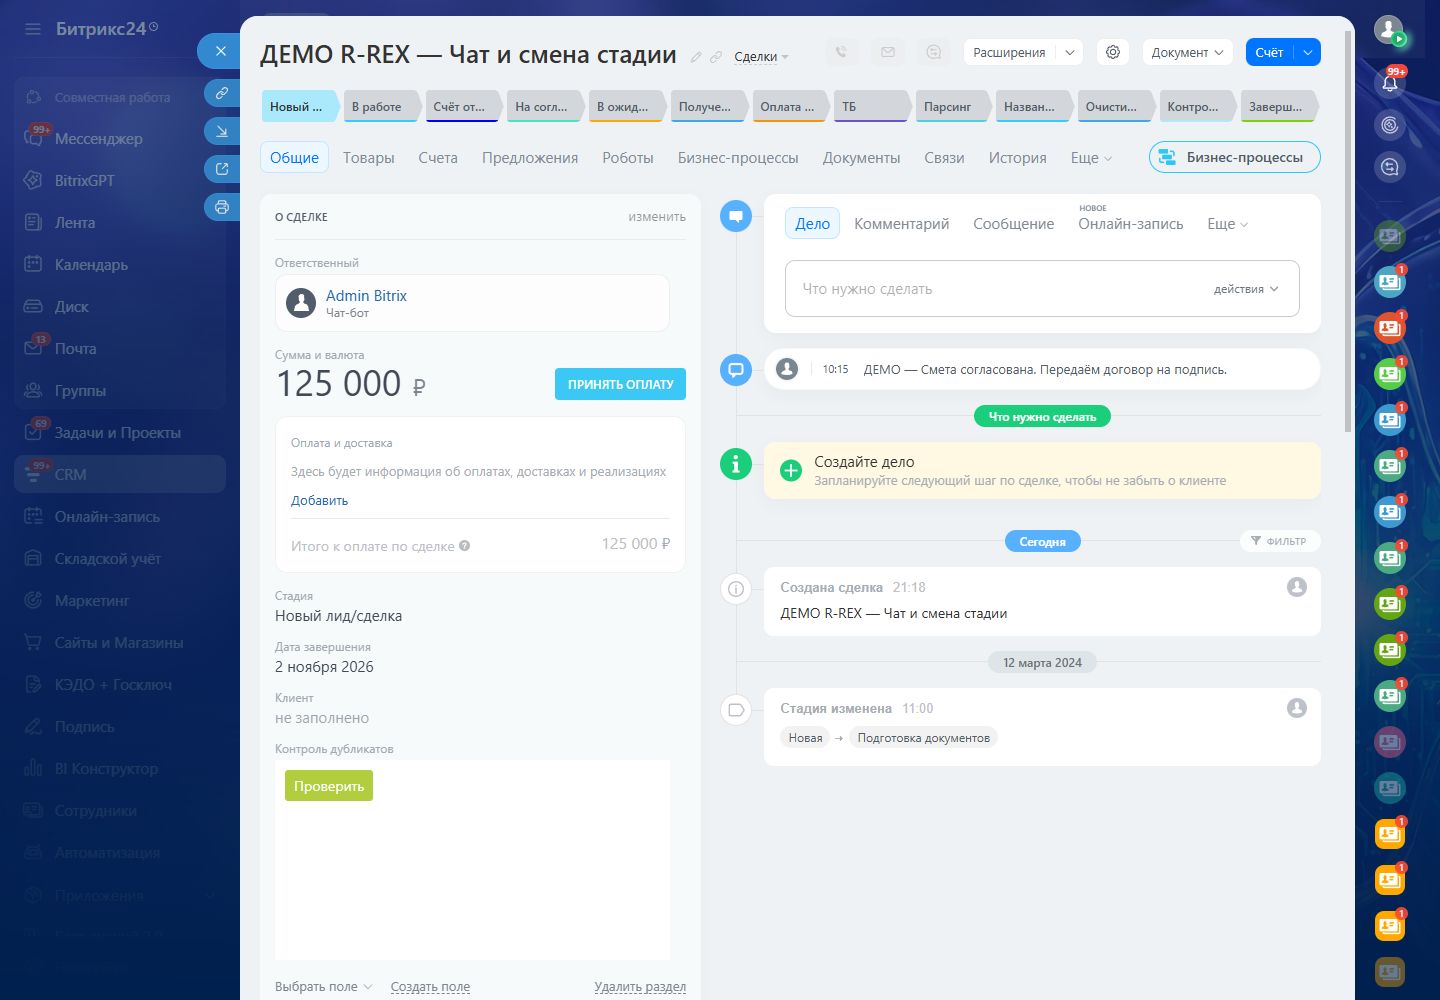Click the email envelope icon in header

click(888, 52)
